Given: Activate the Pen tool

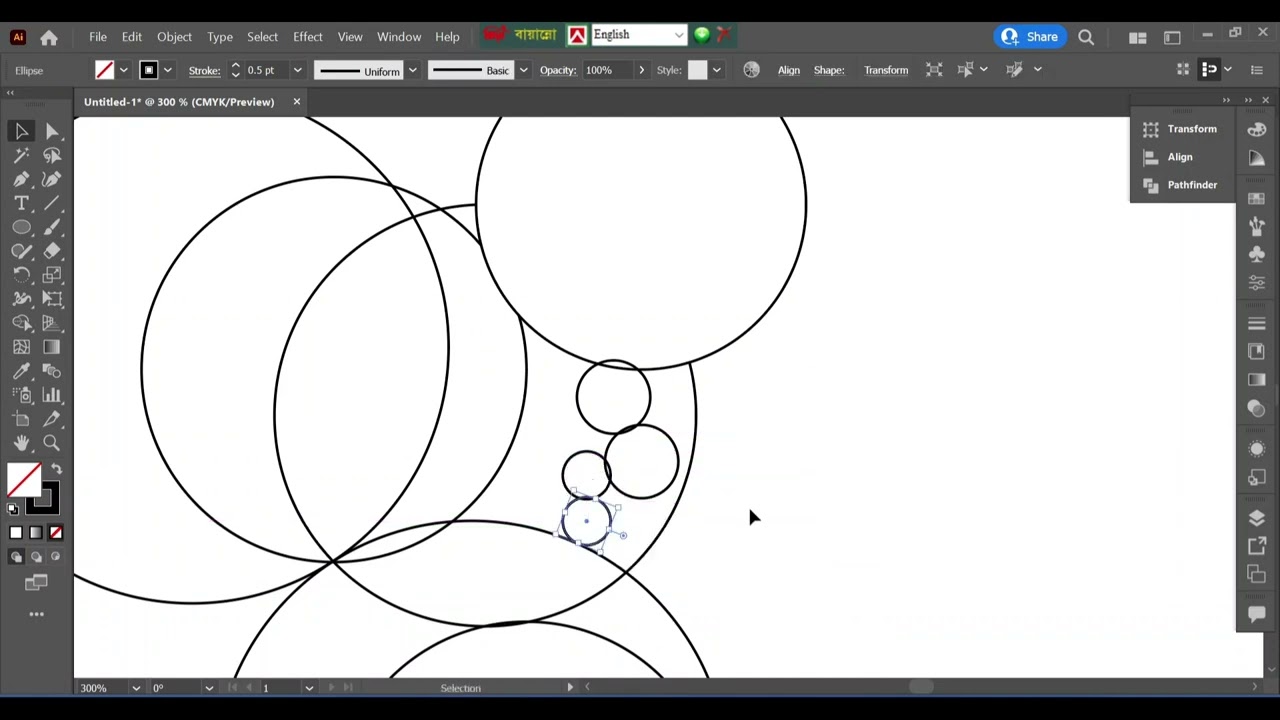Looking at the screenshot, I should point(21,179).
